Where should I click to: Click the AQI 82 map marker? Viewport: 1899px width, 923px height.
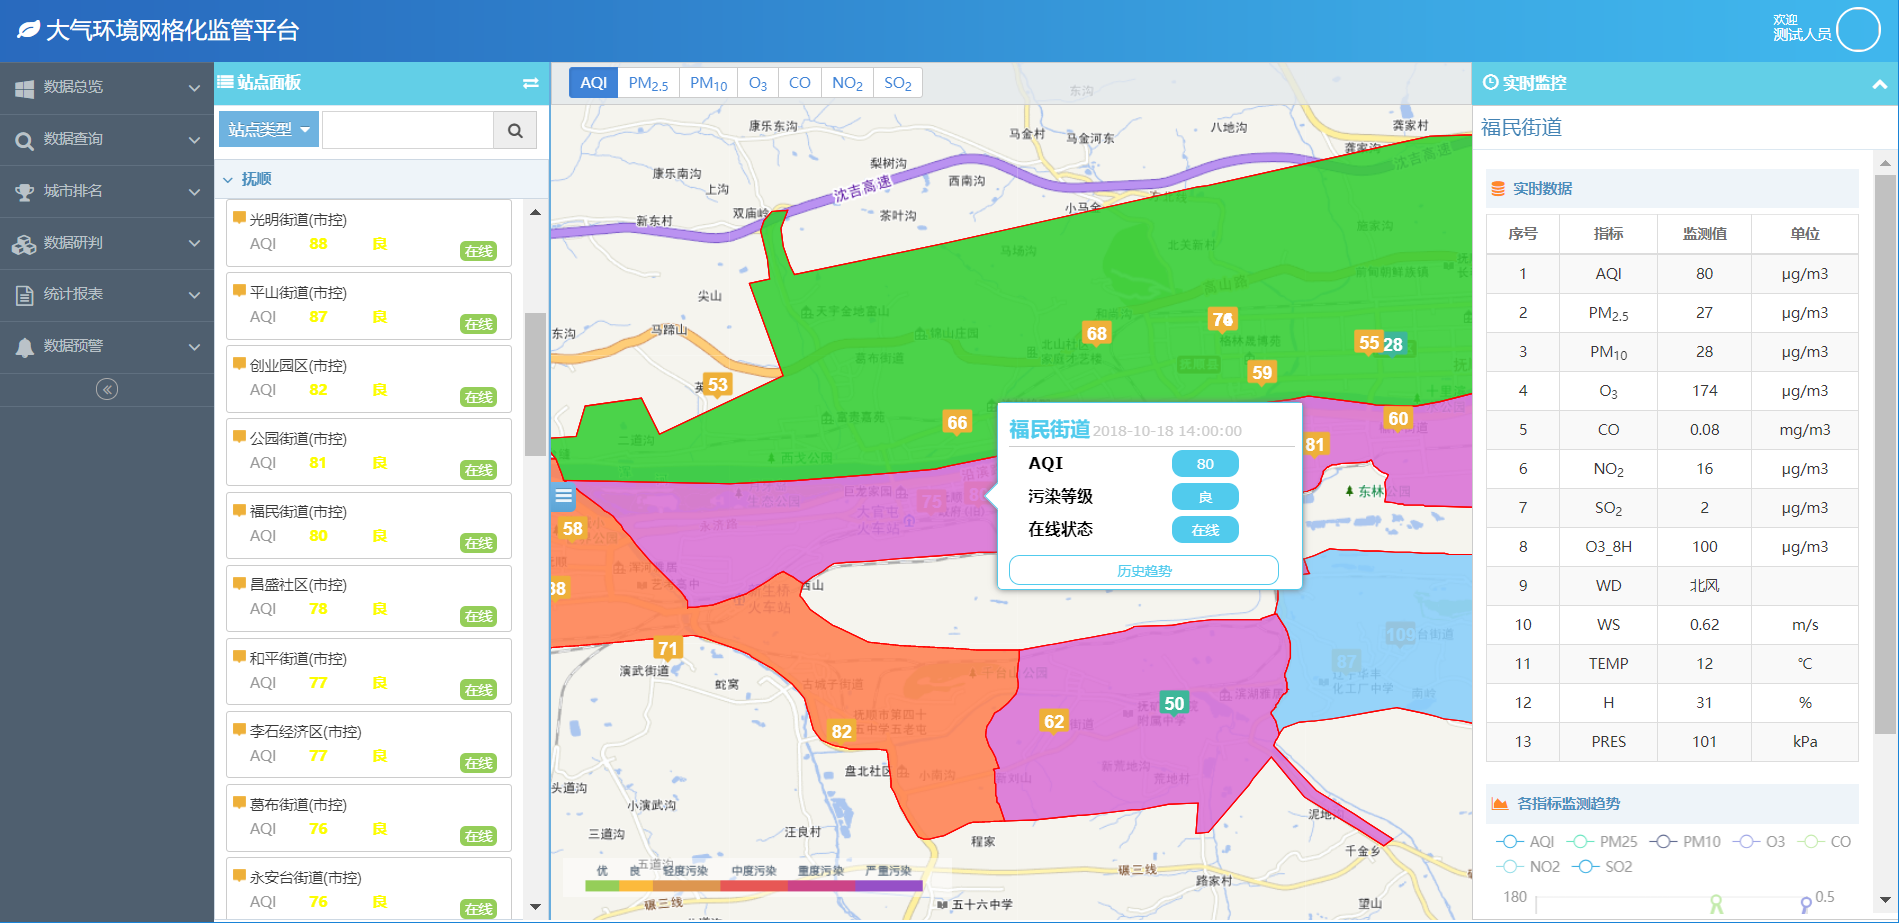842,731
